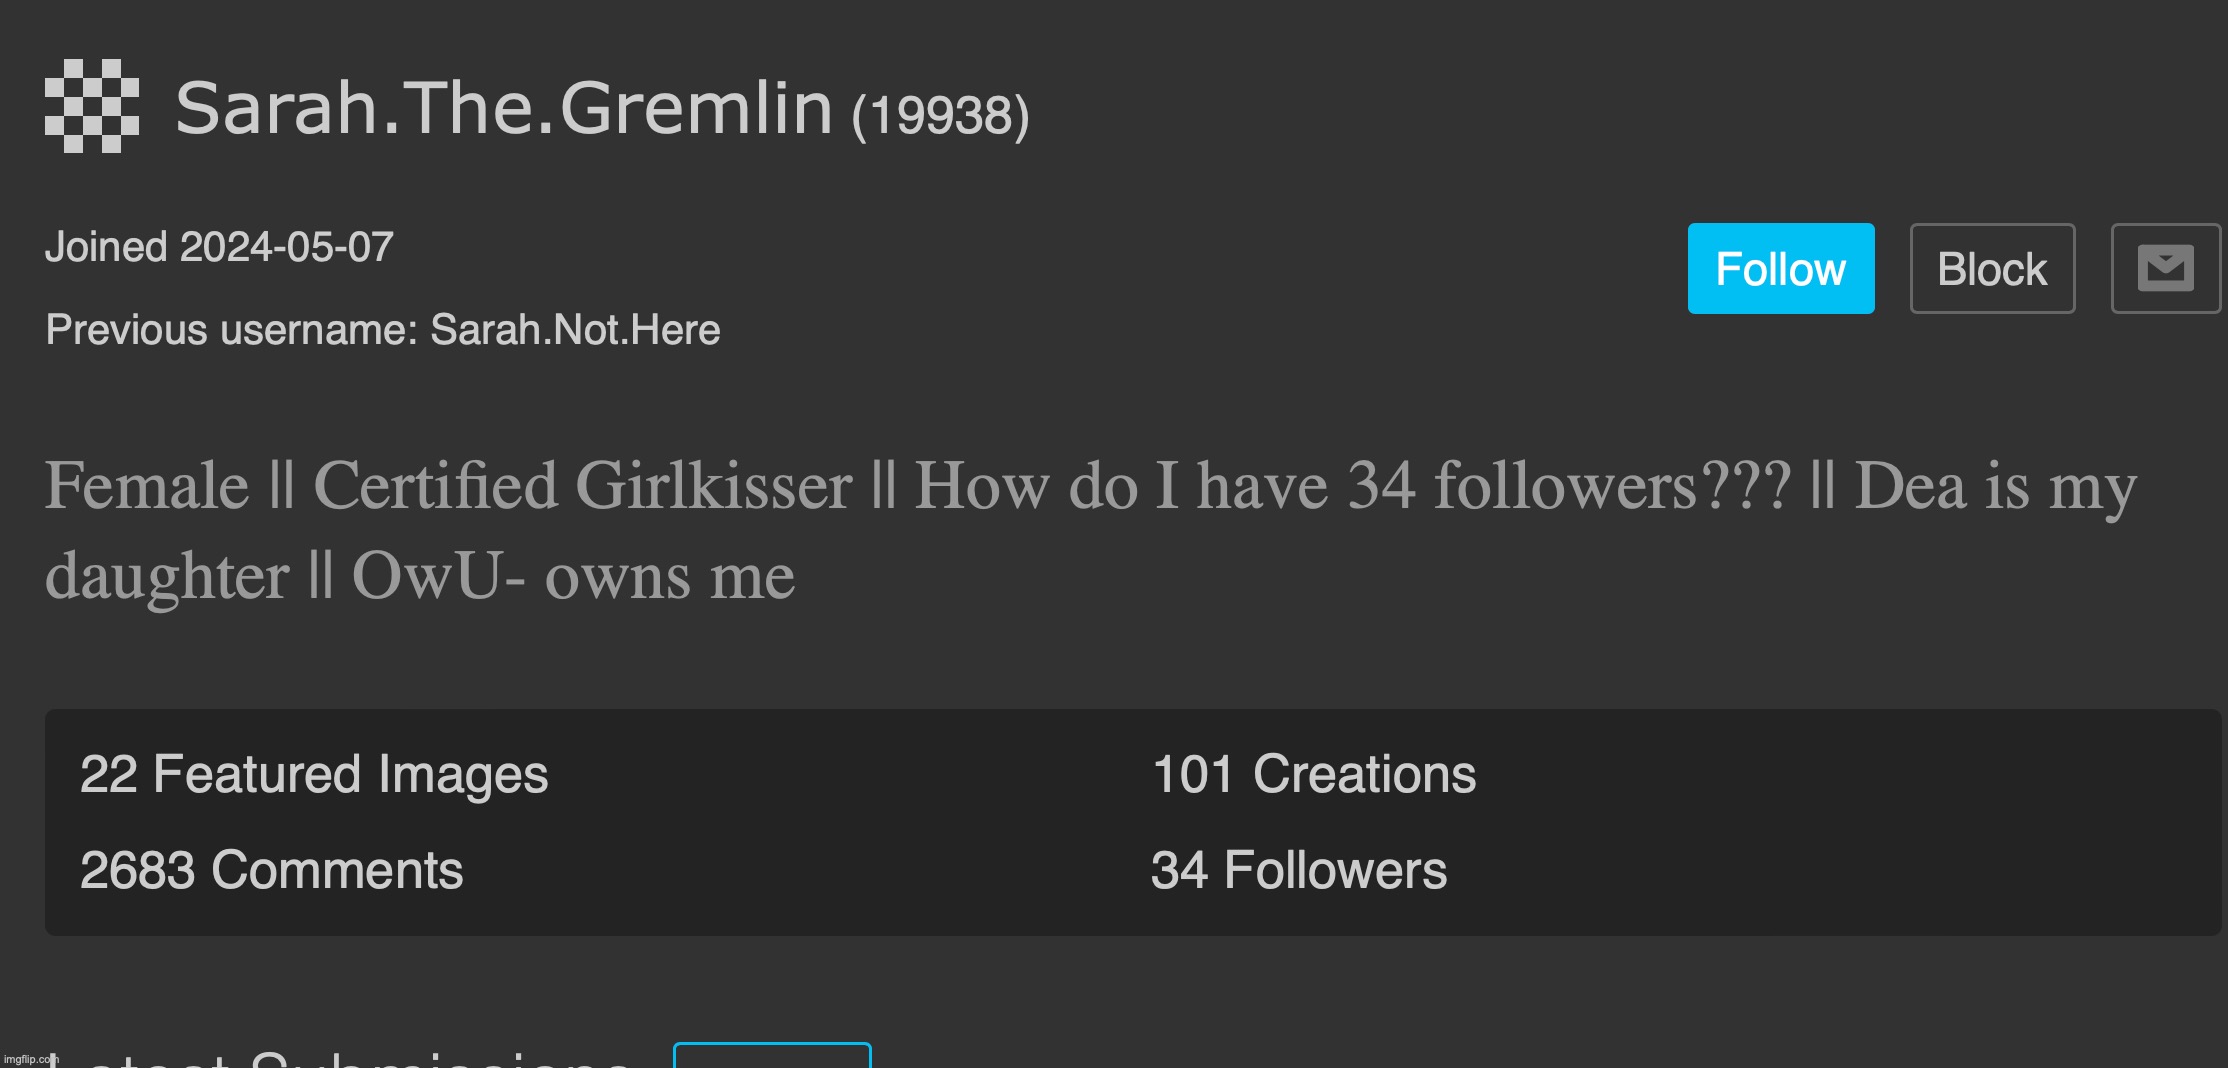Viewport: 2228px width, 1068px height.
Task: View the 34 Followers stat
Action: (x=1298, y=870)
